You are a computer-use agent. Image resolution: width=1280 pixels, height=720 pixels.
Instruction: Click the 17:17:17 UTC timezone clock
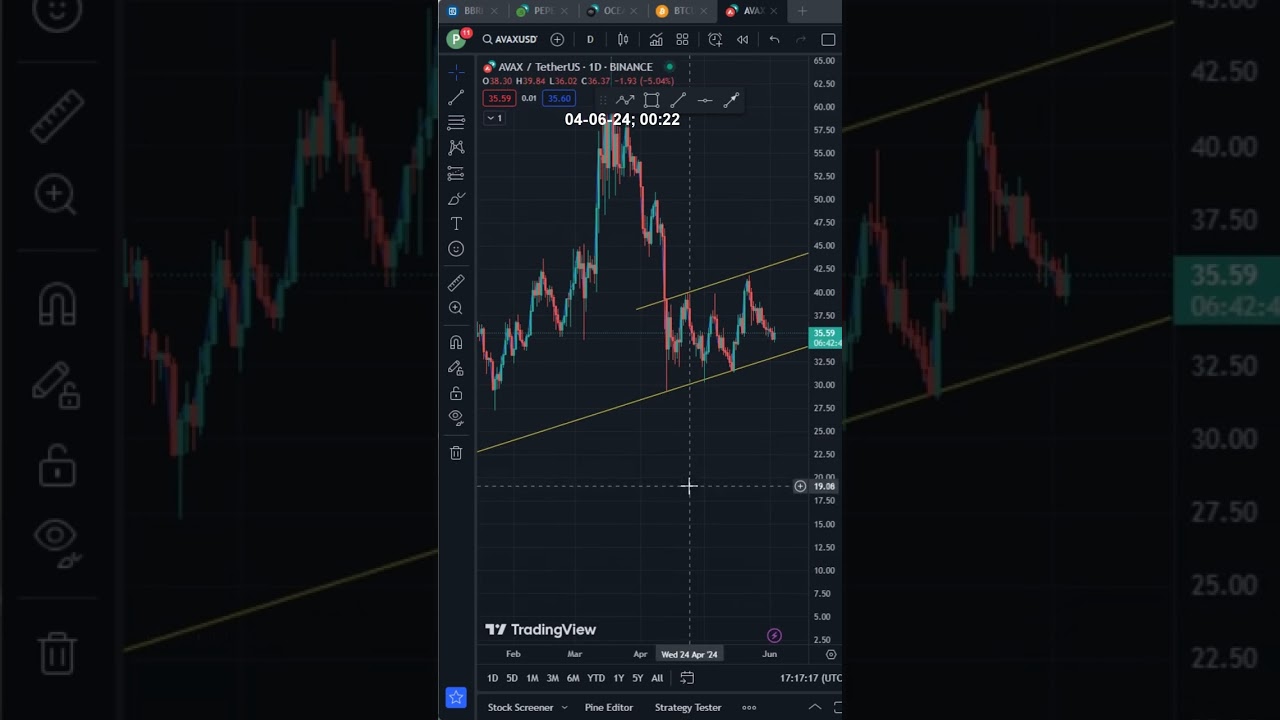click(x=810, y=678)
